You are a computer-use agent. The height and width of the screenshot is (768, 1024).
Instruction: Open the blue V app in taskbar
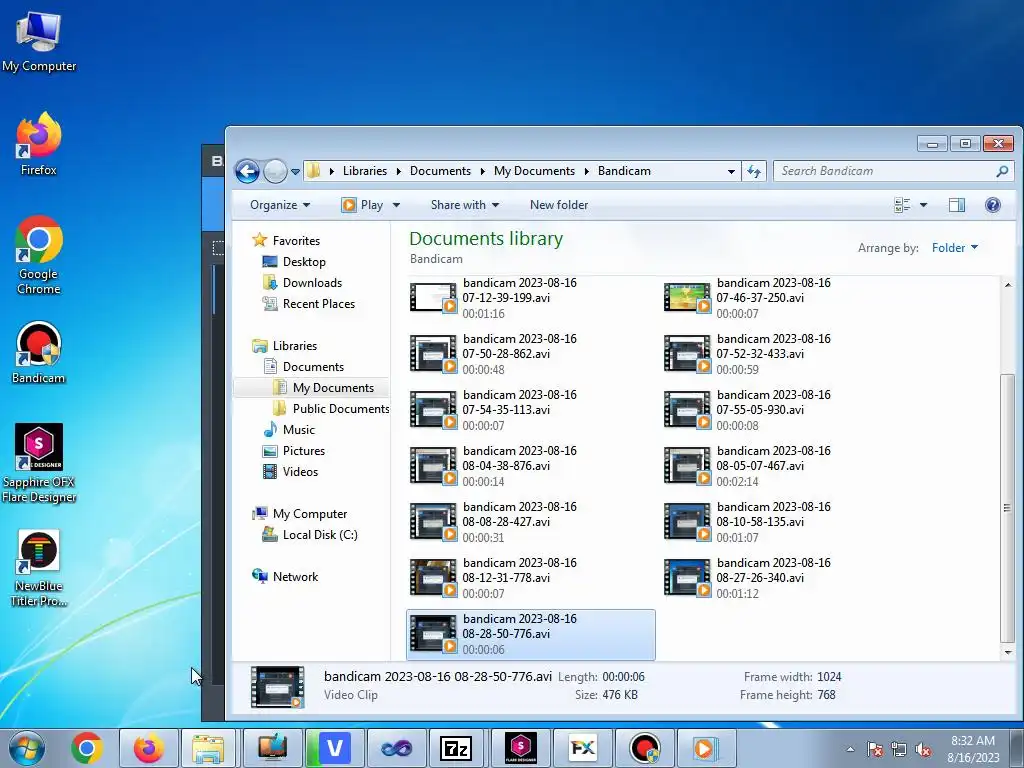334,748
